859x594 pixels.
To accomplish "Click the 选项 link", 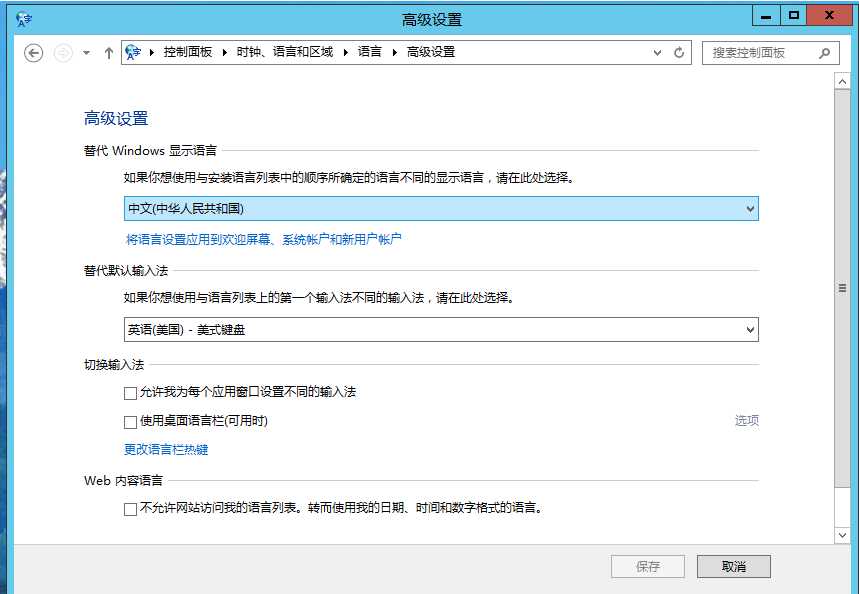I will click(747, 420).
